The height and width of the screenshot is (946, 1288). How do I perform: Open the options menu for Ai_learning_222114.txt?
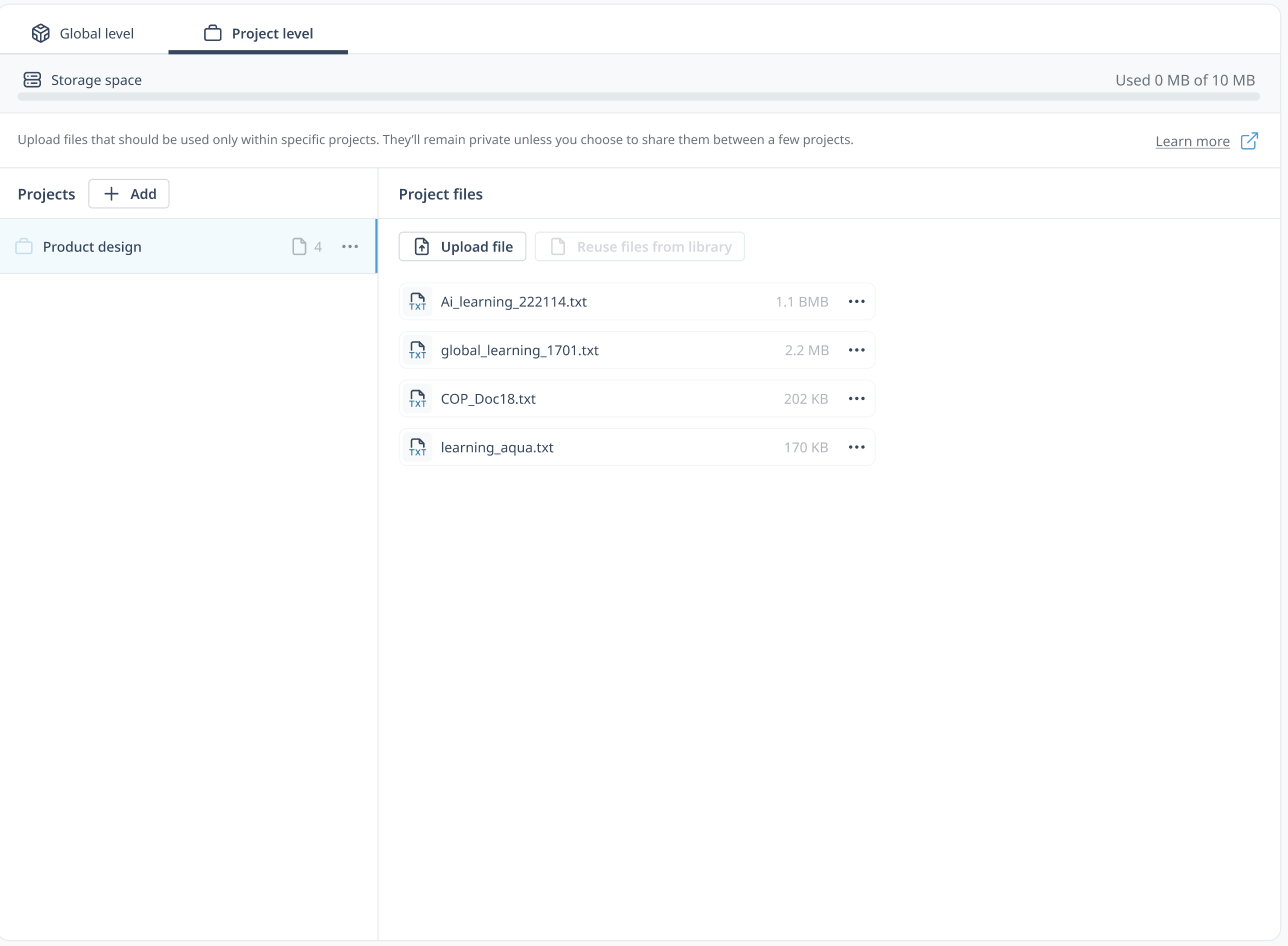click(x=856, y=301)
